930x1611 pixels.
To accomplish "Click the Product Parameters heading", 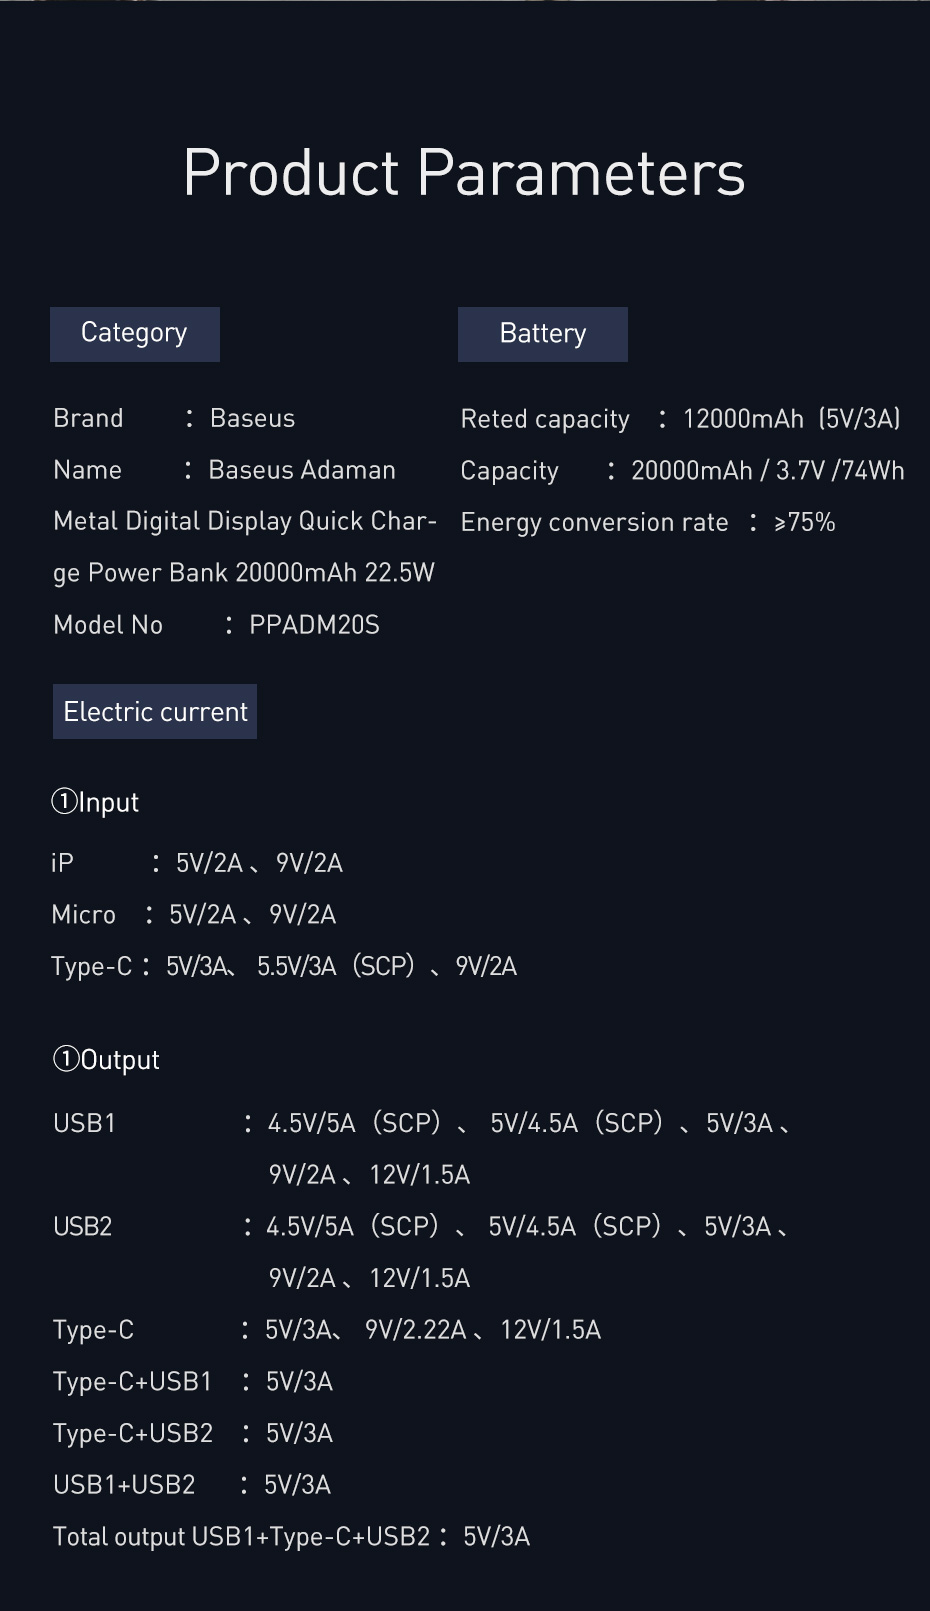I will 464,173.
